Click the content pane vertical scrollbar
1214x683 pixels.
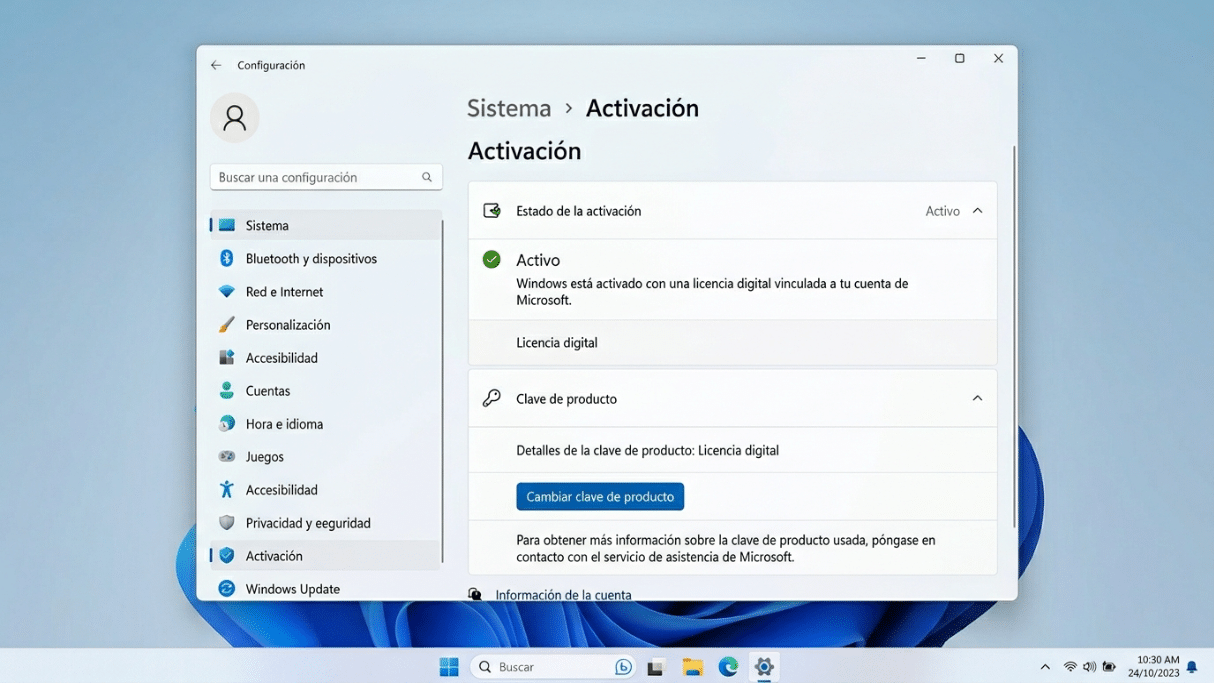(1014, 337)
